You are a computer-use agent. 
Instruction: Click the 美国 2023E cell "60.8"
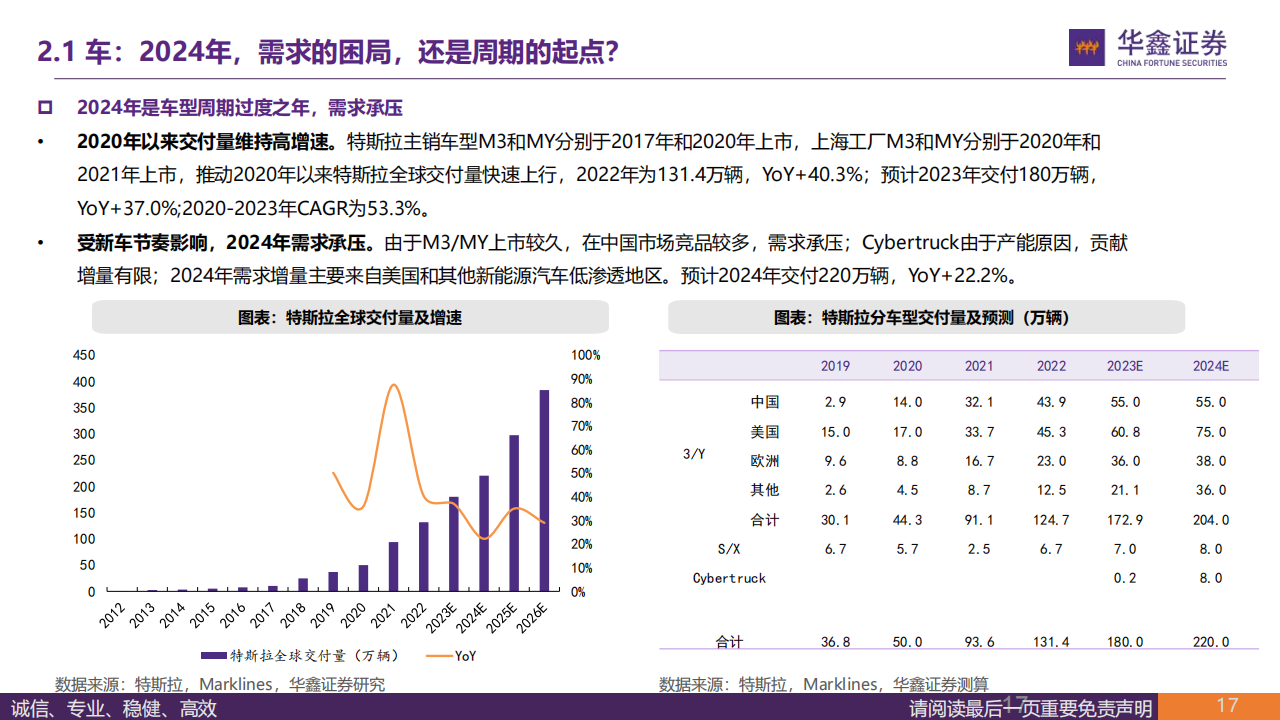[1125, 432]
